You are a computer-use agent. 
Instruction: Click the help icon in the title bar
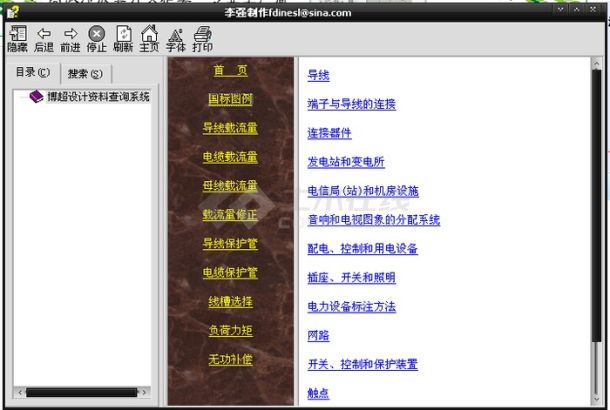point(12,12)
